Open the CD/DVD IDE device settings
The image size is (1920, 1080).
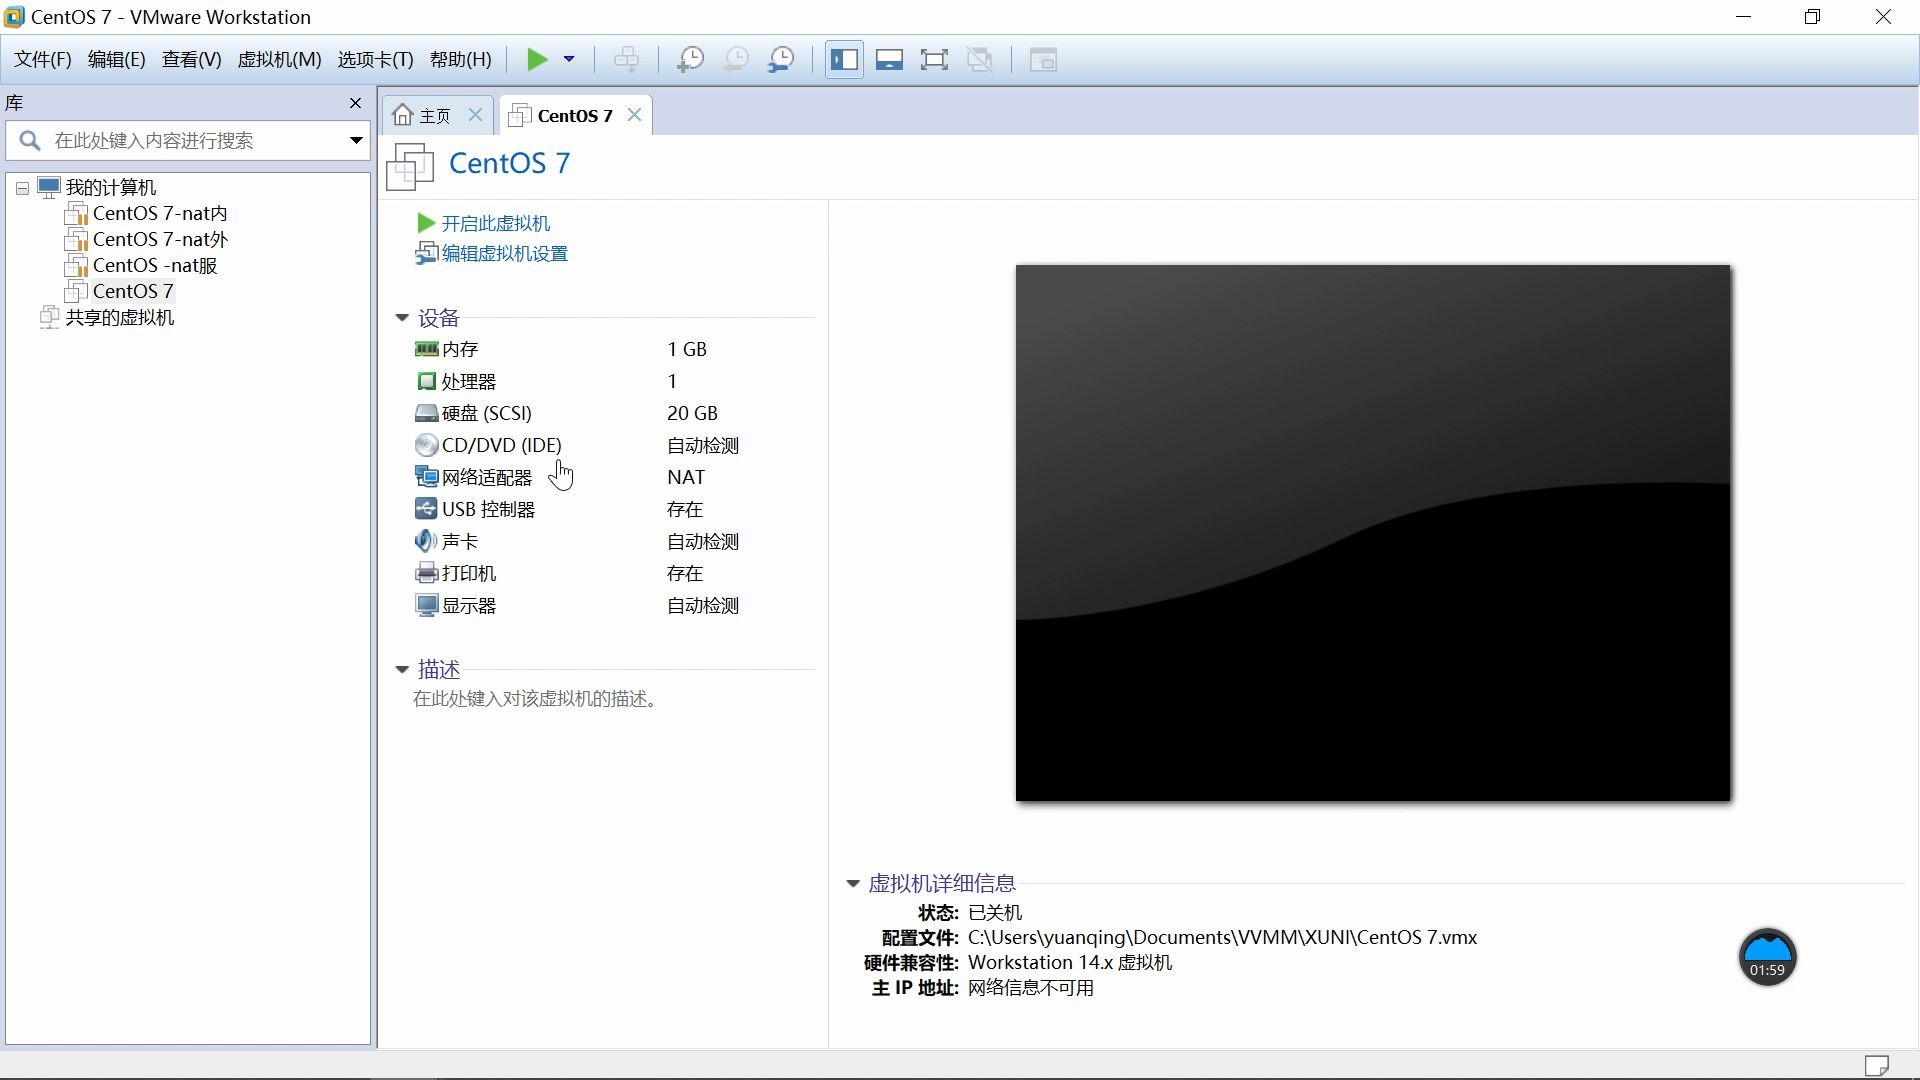coord(500,445)
